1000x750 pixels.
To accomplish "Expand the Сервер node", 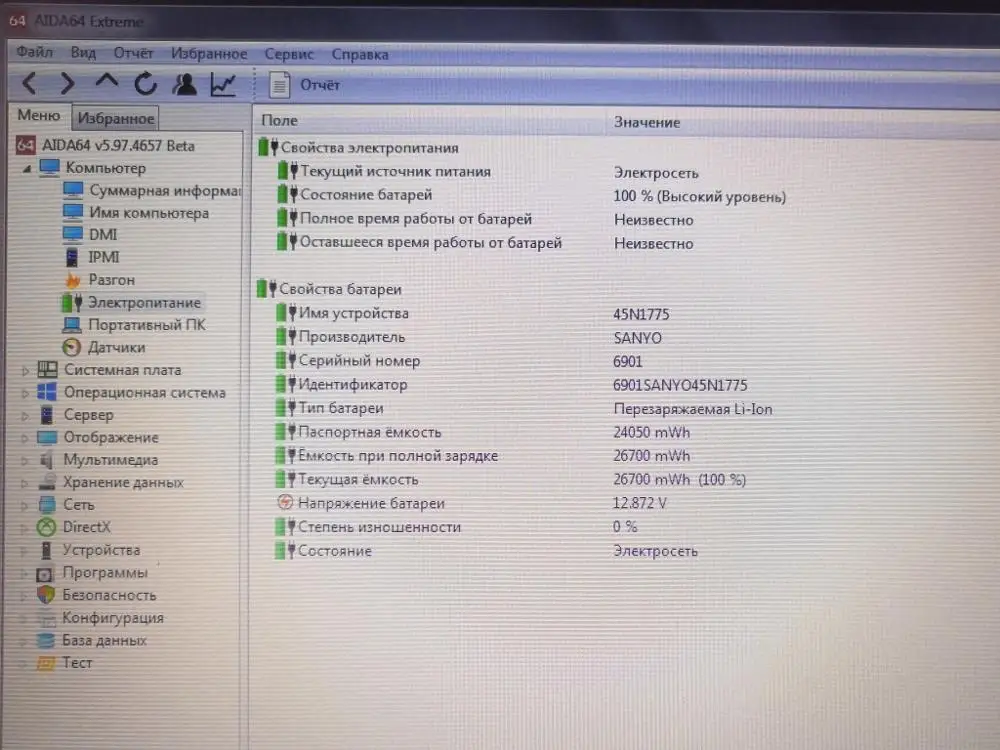I will tap(26, 416).
